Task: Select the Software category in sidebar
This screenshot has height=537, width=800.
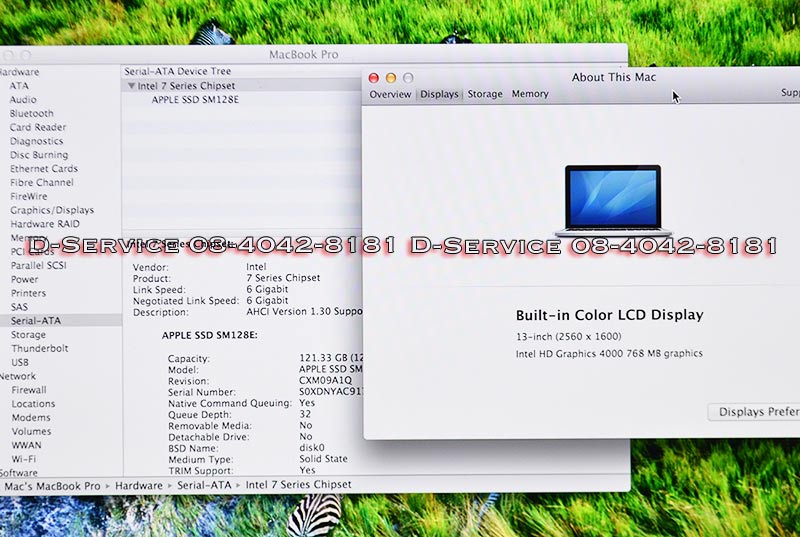Action: point(19,472)
